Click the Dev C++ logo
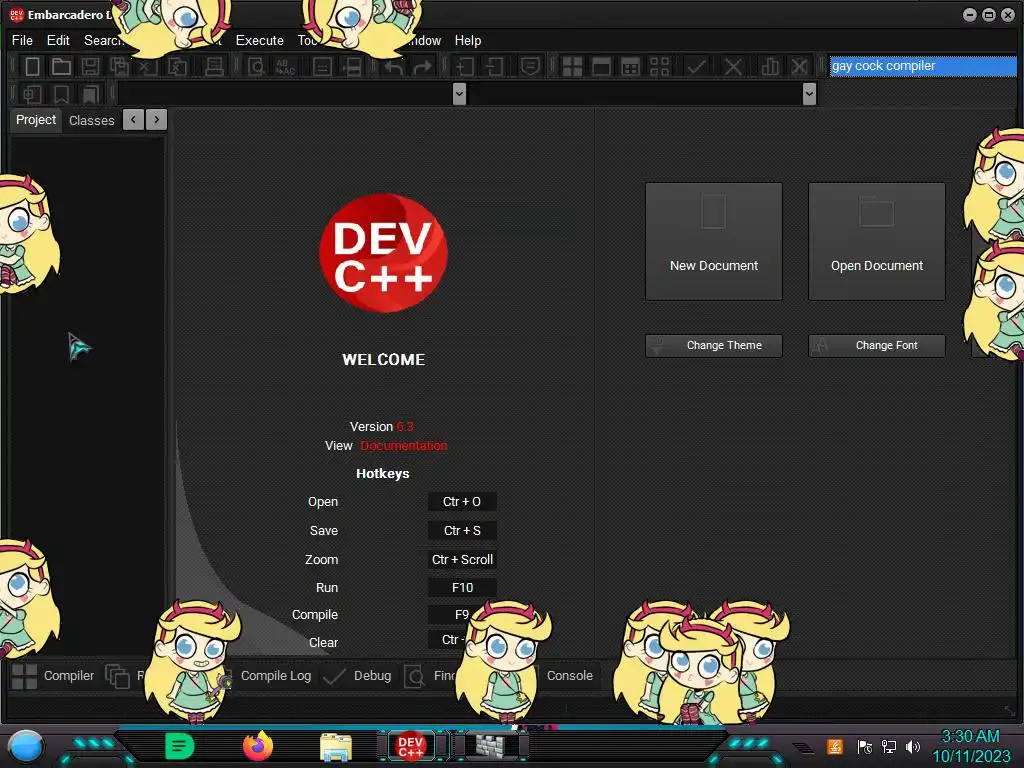The image size is (1024, 768). coord(383,252)
